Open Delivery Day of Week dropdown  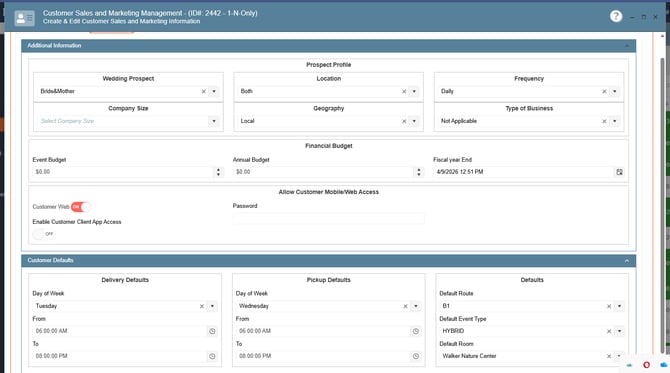(x=212, y=306)
